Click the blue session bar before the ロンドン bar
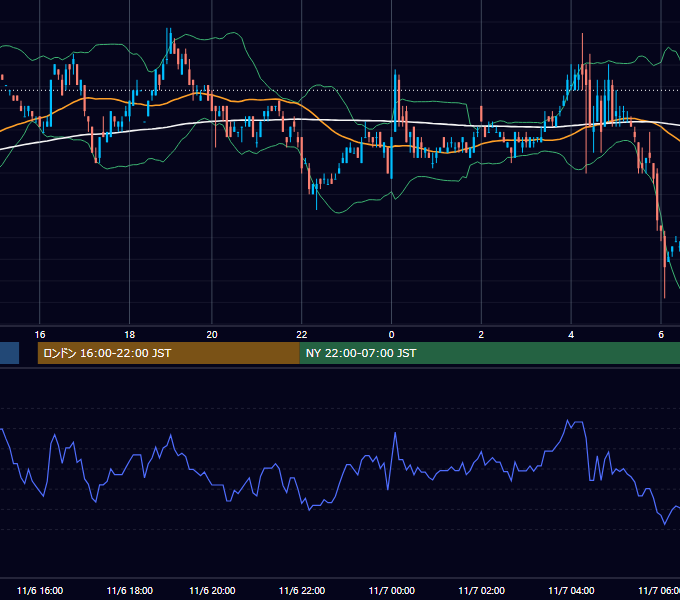 click(x=9, y=353)
